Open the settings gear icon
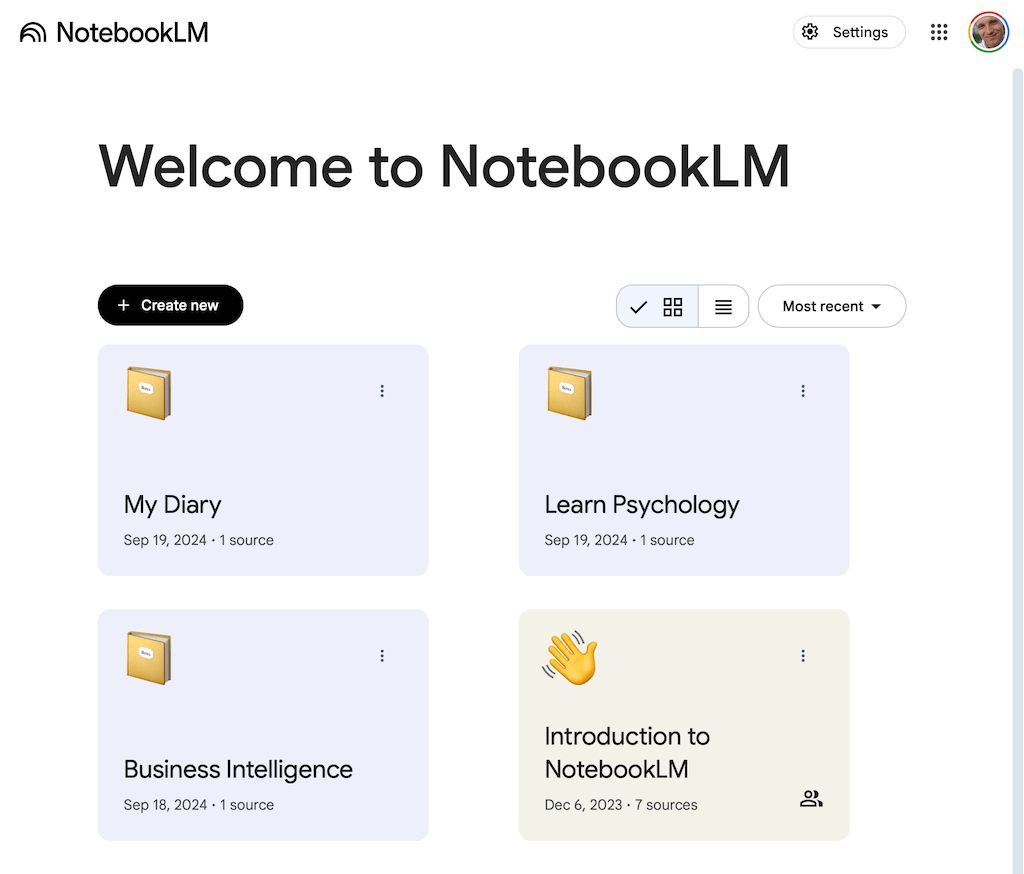The image size is (1024, 874). point(810,31)
